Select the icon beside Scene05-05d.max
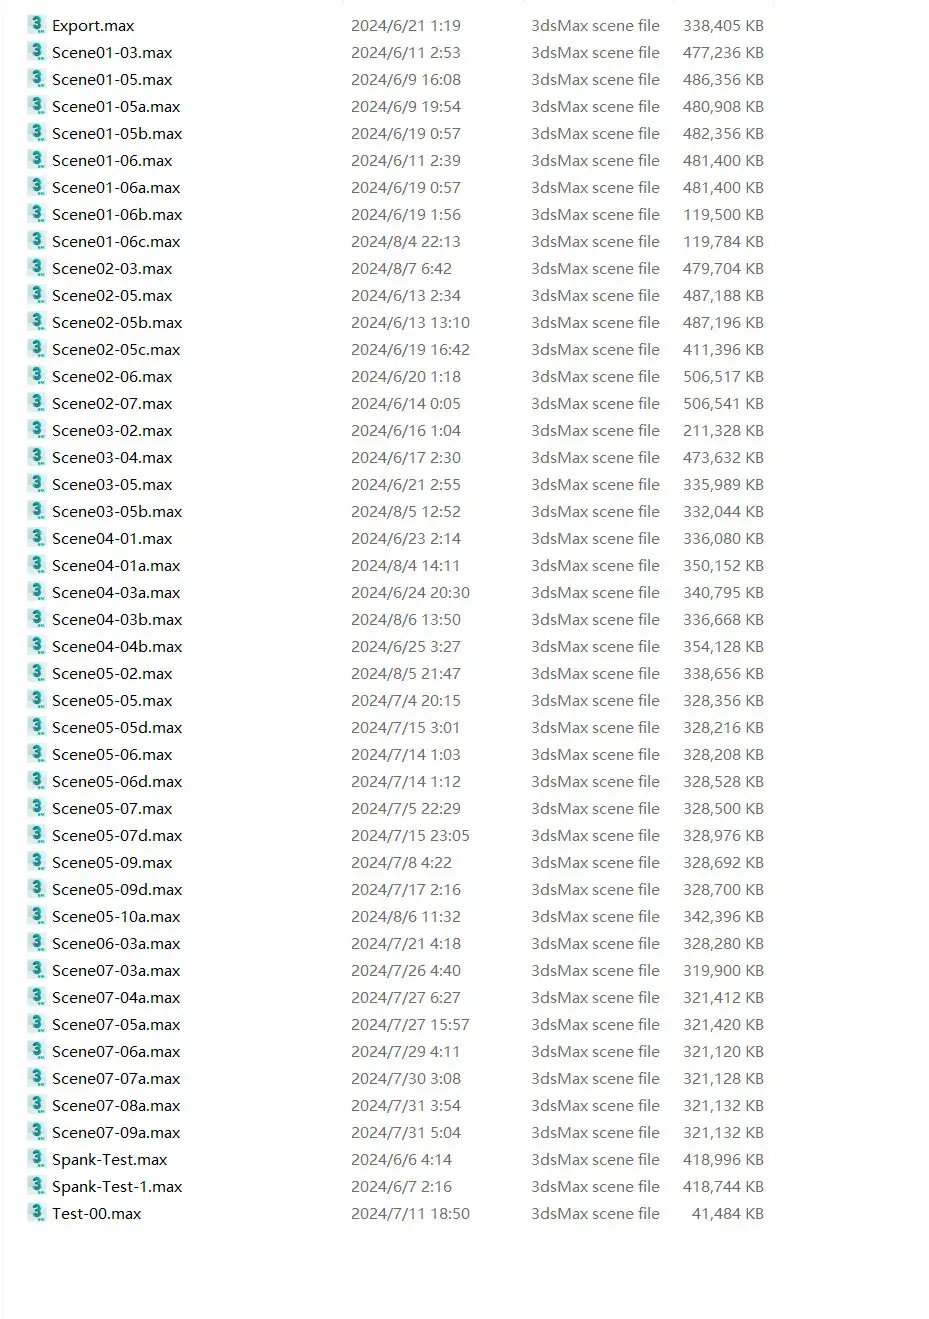Viewport: 929px width, 1319px height. [37, 727]
